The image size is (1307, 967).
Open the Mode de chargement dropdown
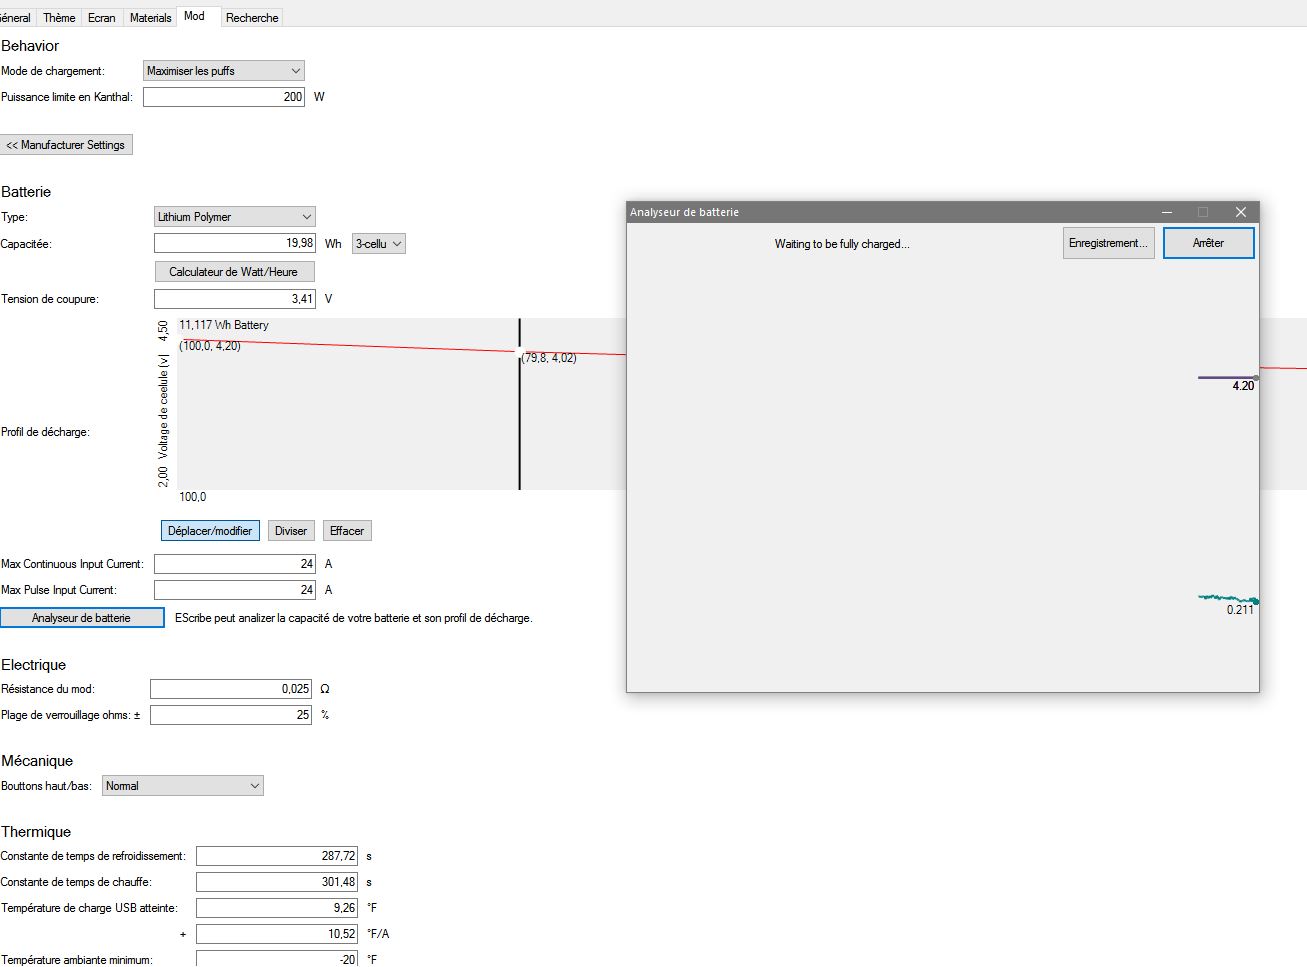223,71
